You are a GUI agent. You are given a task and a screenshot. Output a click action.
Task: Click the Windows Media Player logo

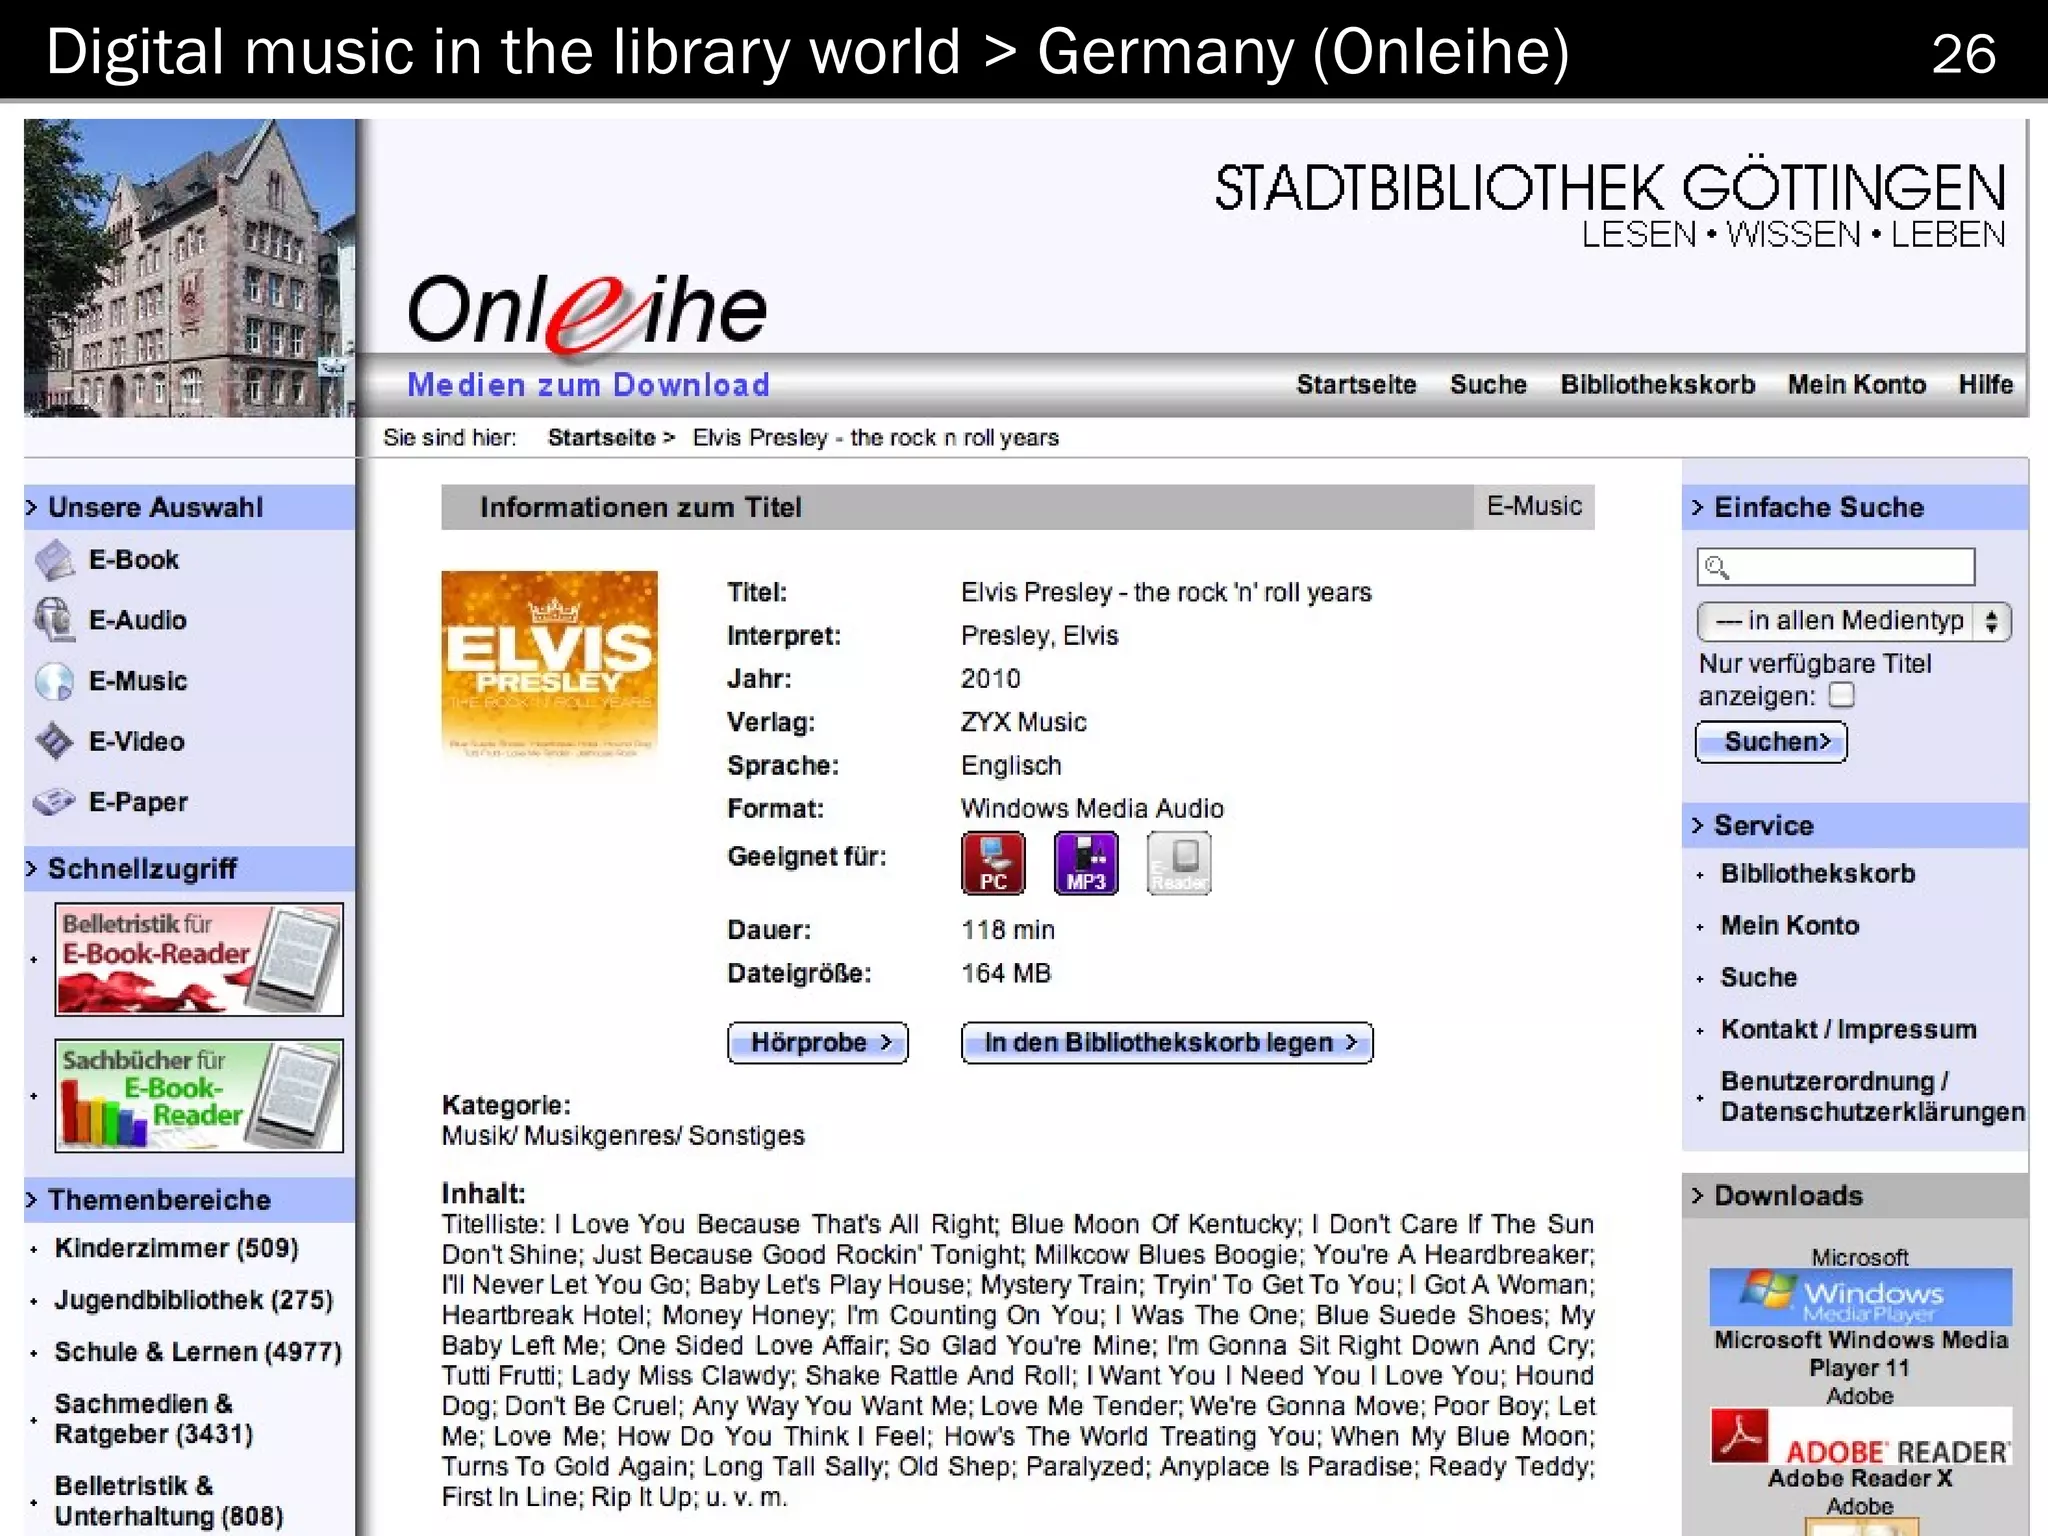pyautogui.click(x=1860, y=1297)
